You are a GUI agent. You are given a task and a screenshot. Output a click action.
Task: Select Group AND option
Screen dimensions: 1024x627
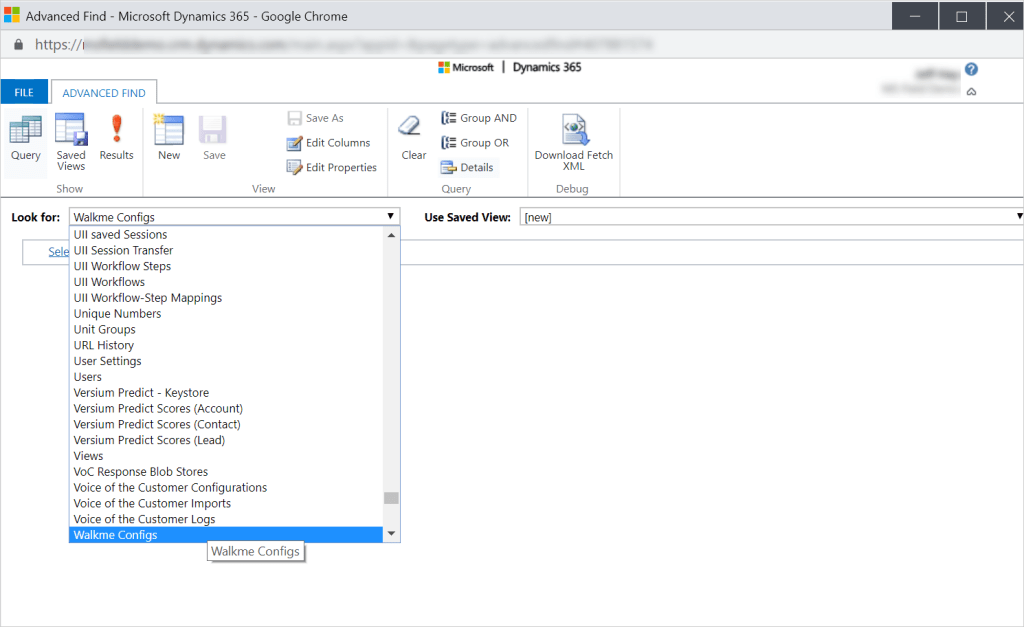(x=479, y=118)
